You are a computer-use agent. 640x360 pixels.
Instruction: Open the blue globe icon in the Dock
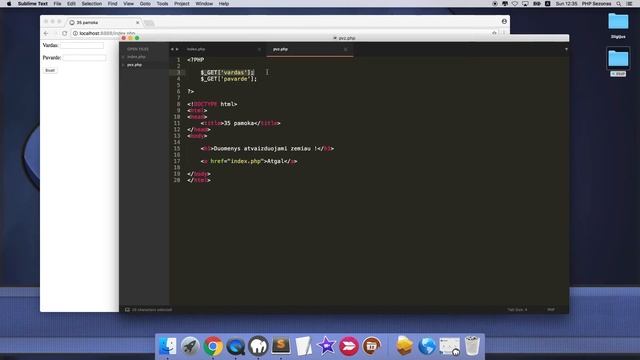click(427, 346)
